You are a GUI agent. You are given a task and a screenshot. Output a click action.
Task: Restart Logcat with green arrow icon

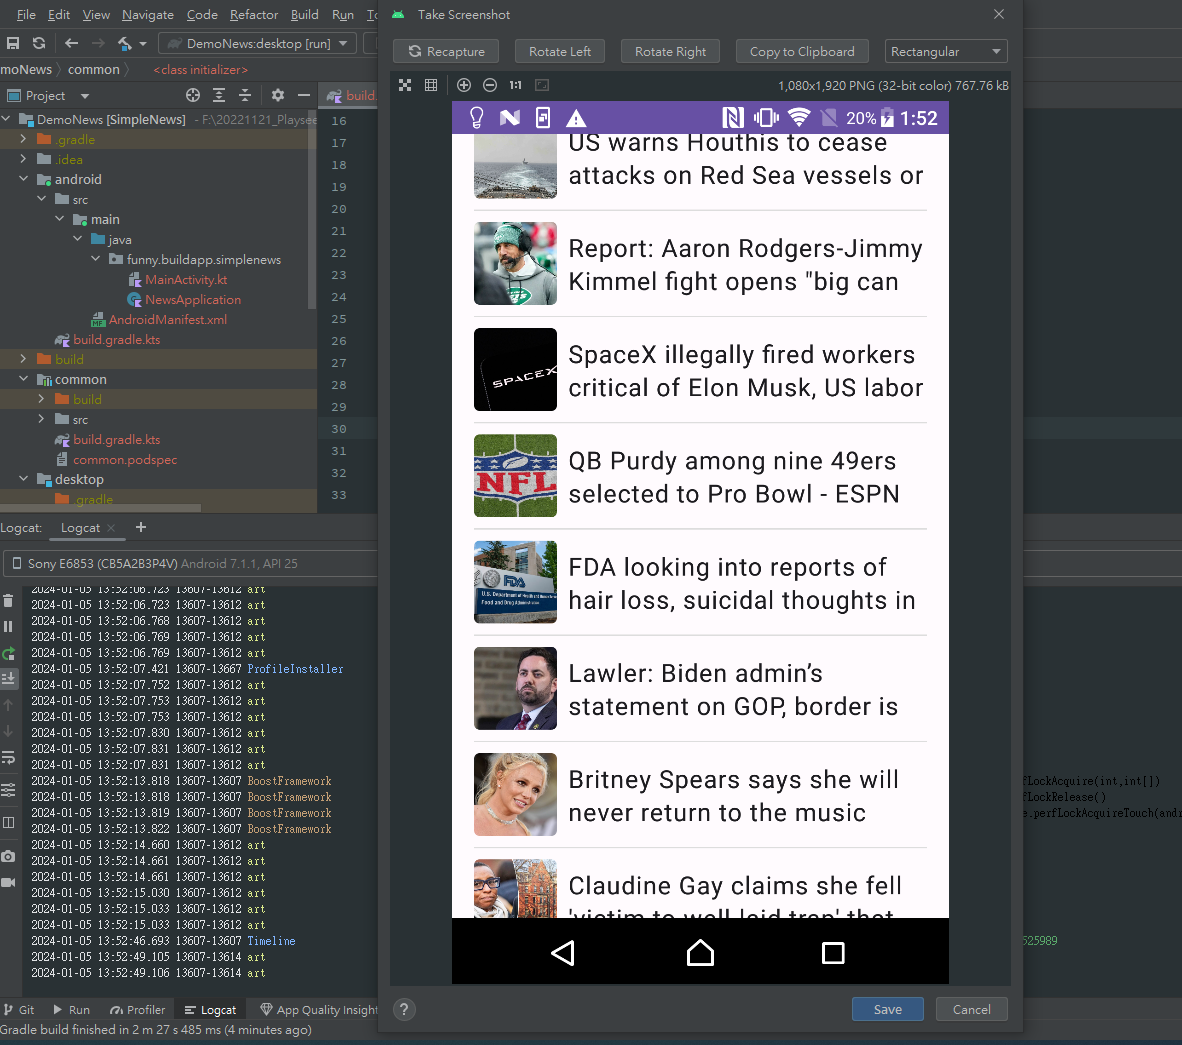[8, 654]
